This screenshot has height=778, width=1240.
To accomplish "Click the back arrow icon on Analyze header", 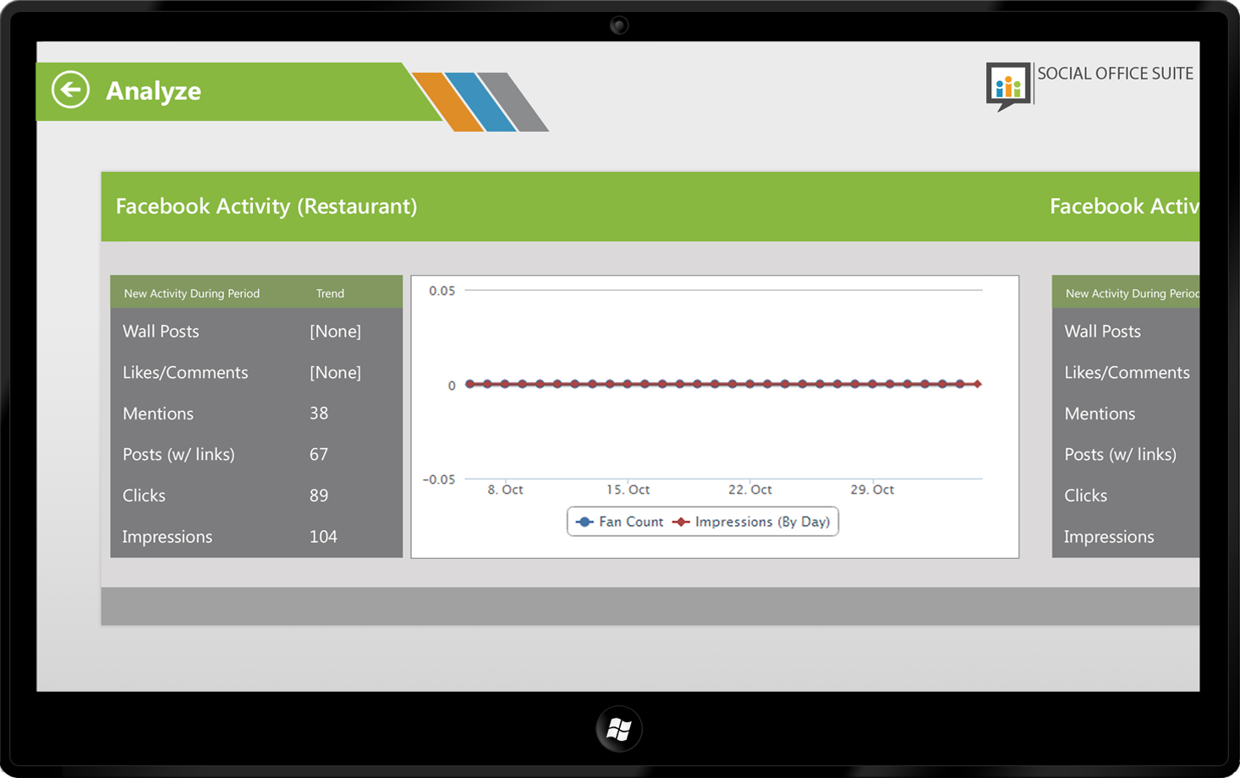I will pyautogui.click(x=69, y=90).
